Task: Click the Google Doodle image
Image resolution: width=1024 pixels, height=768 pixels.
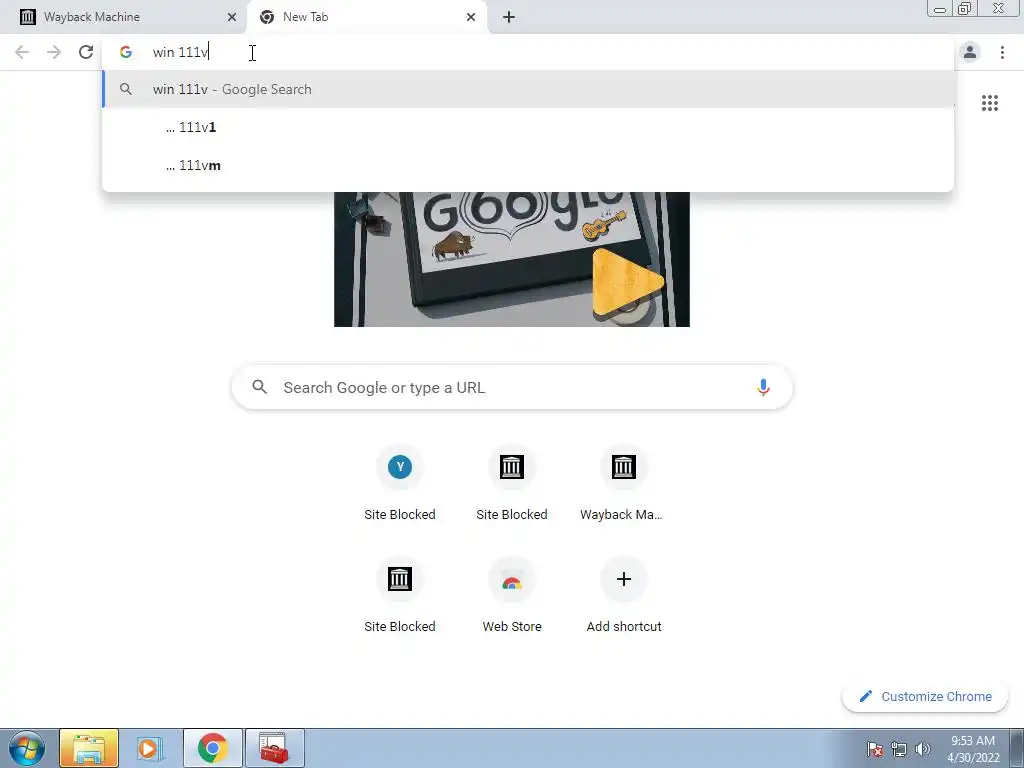Action: point(512,259)
